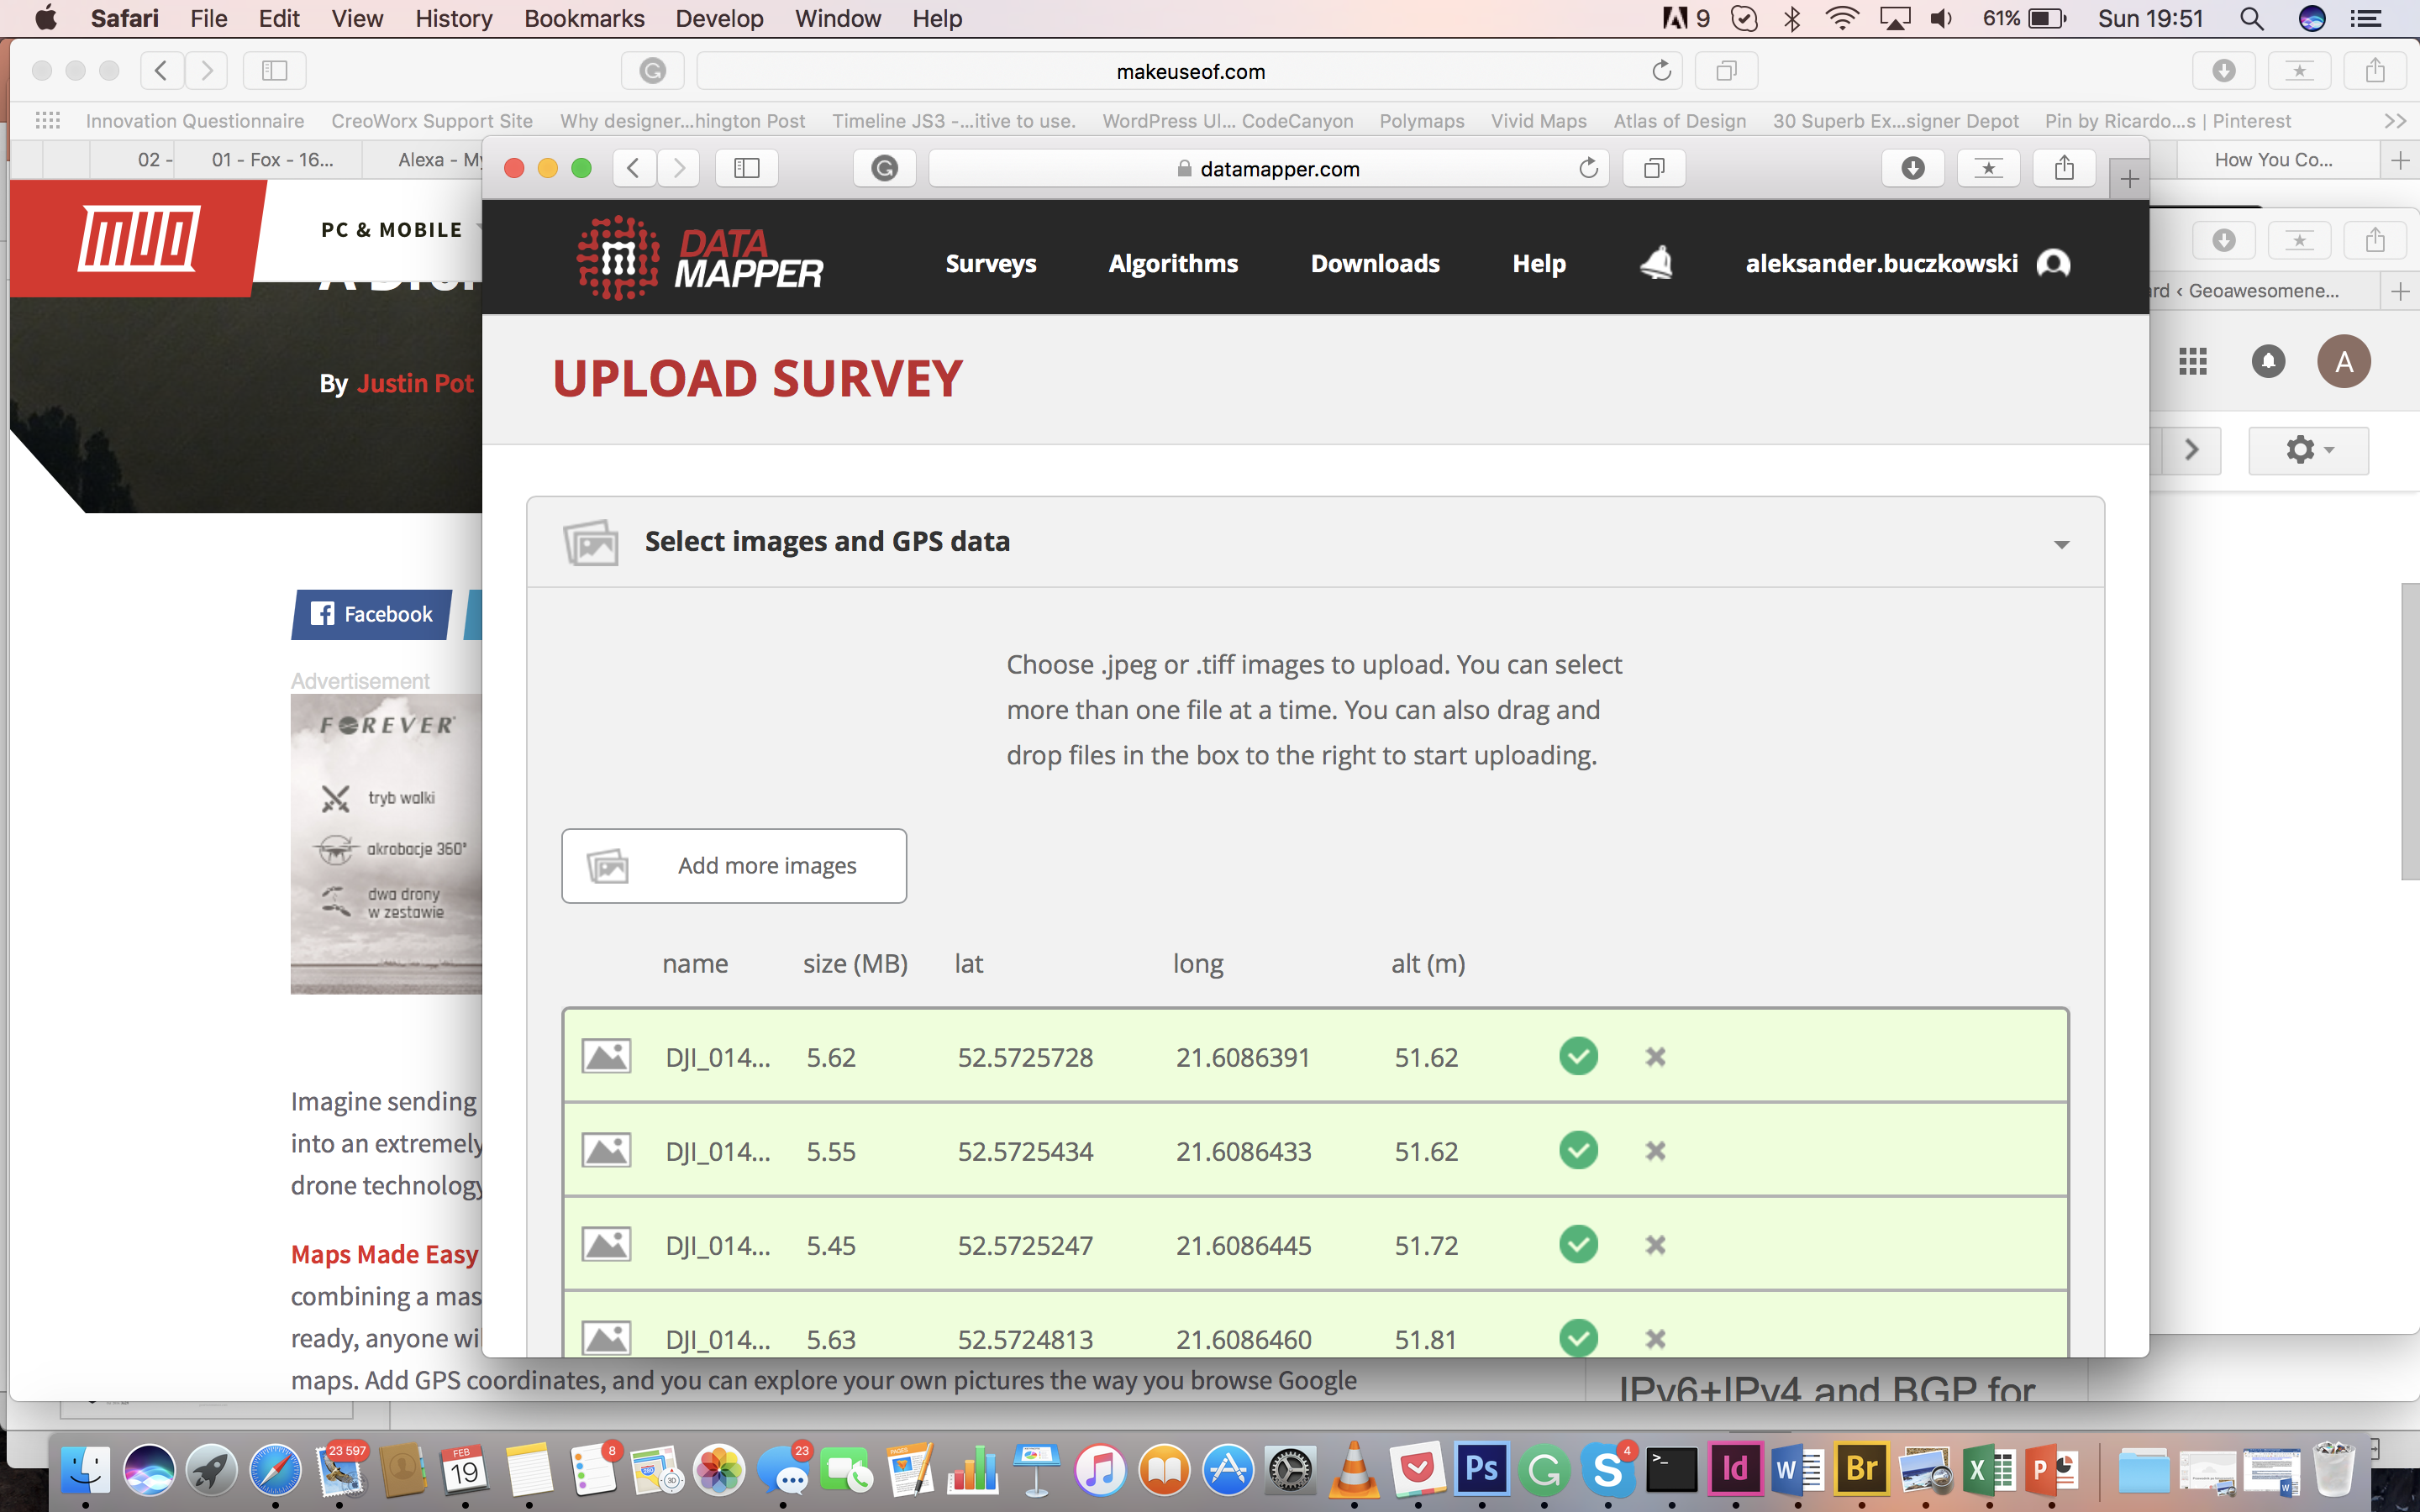Viewport: 2420px width, 1512px height.
Task: Open downloads icon in datamapper Safari toolbar
Action: pos(1912,168)
